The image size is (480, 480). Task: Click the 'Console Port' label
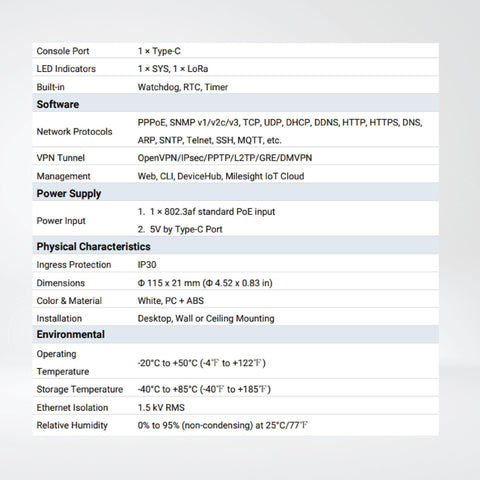pyautogui.click(x=63, y=51)
